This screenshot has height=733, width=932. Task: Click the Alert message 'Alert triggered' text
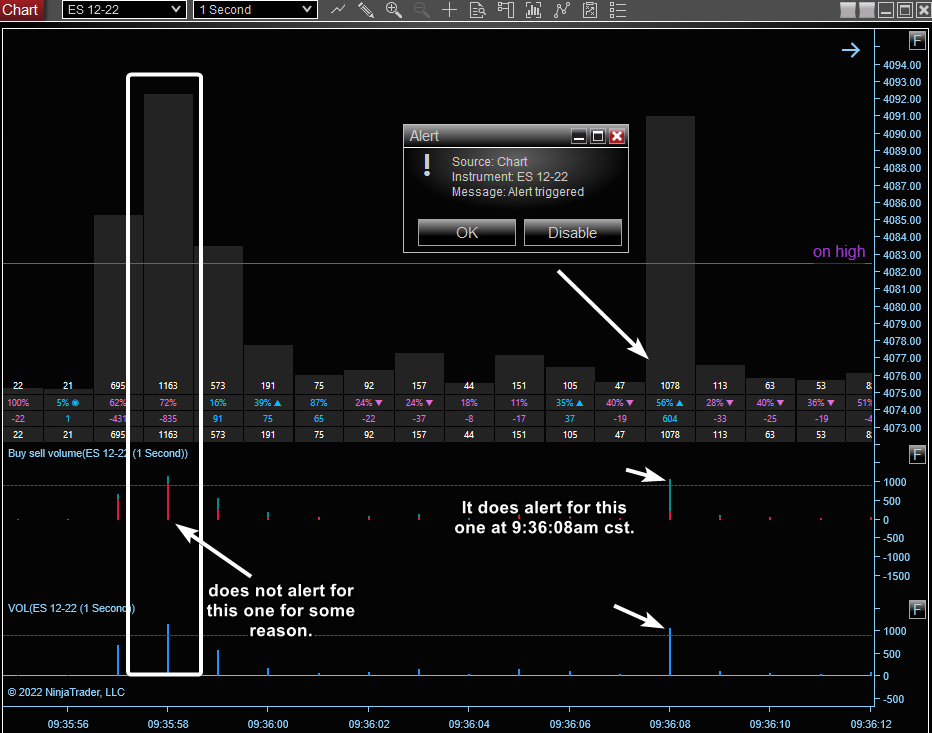coord(546,192)
